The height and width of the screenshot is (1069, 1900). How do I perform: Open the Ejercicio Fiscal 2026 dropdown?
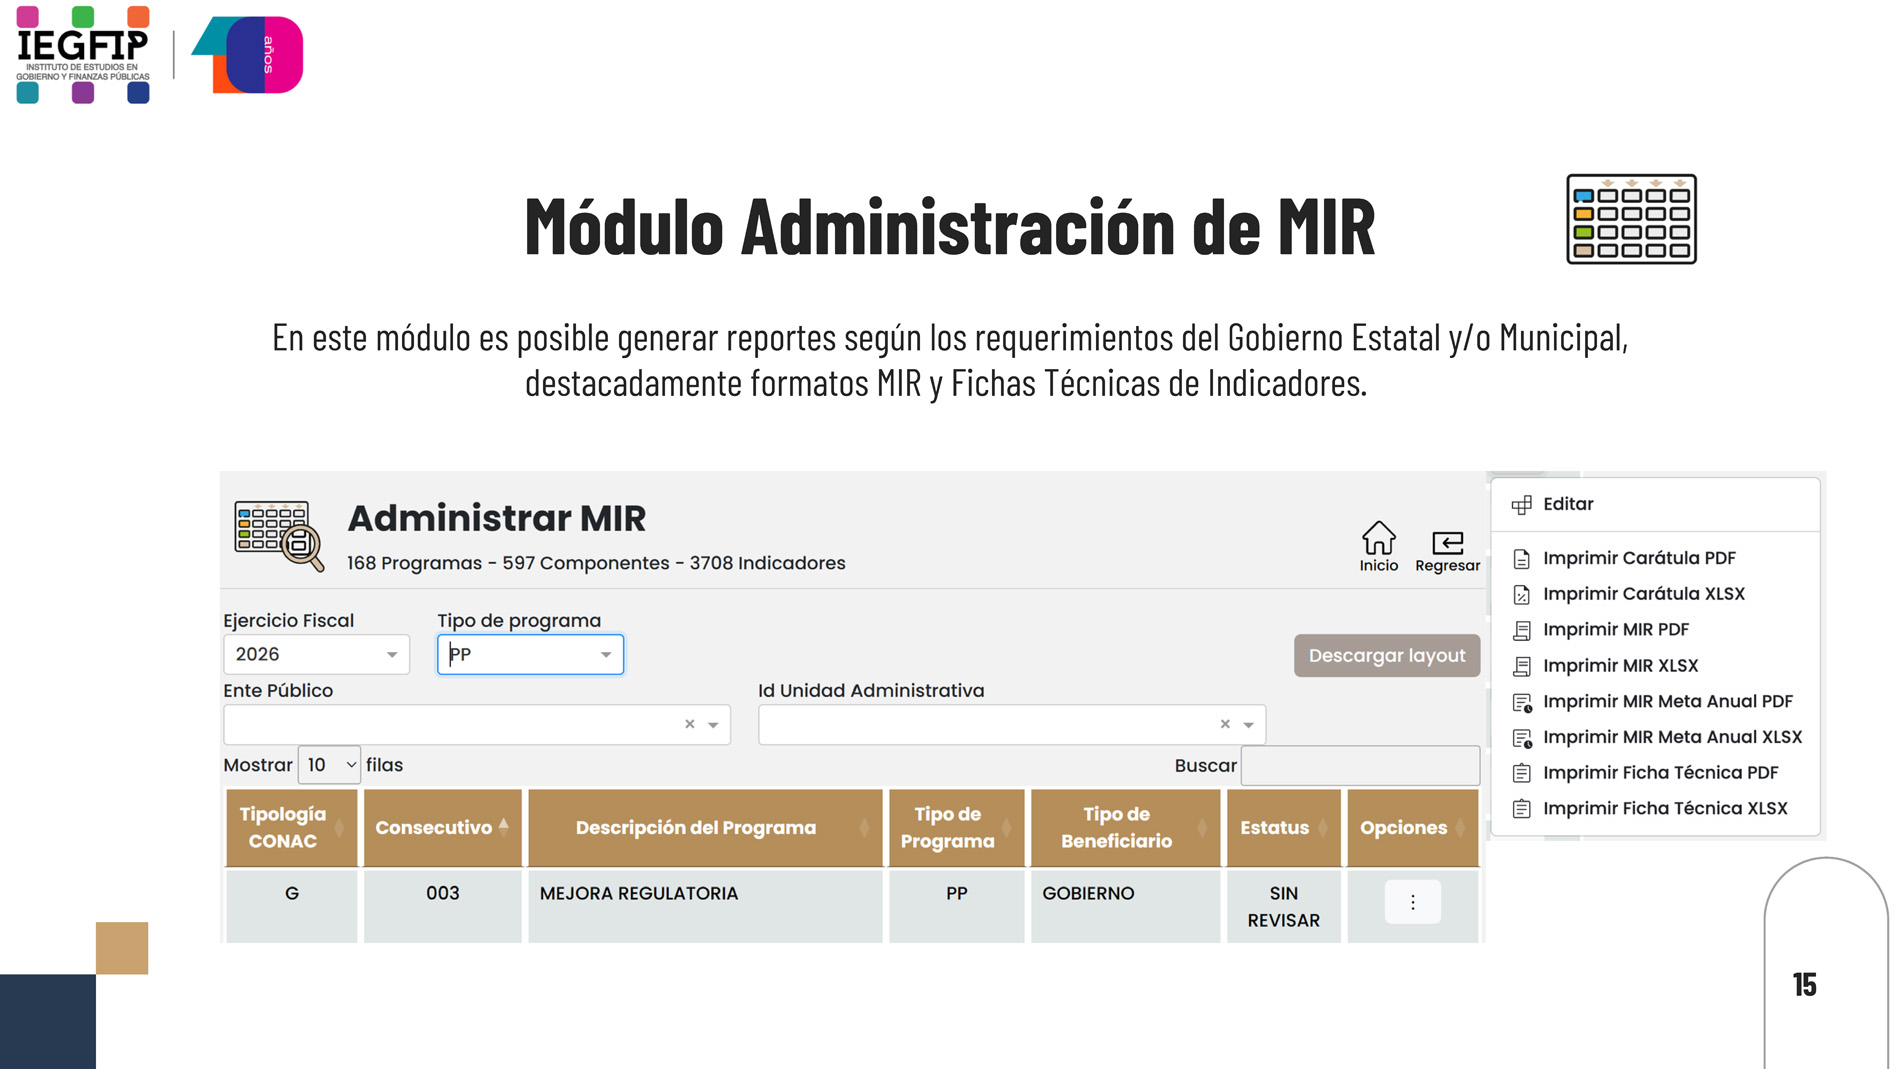pos(316,654)
